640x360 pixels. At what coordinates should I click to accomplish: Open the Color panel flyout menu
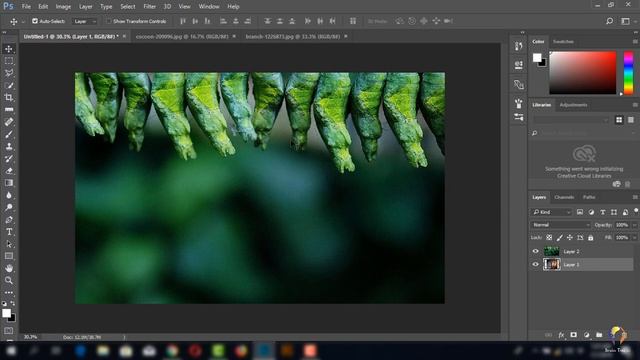coord(635,42)
